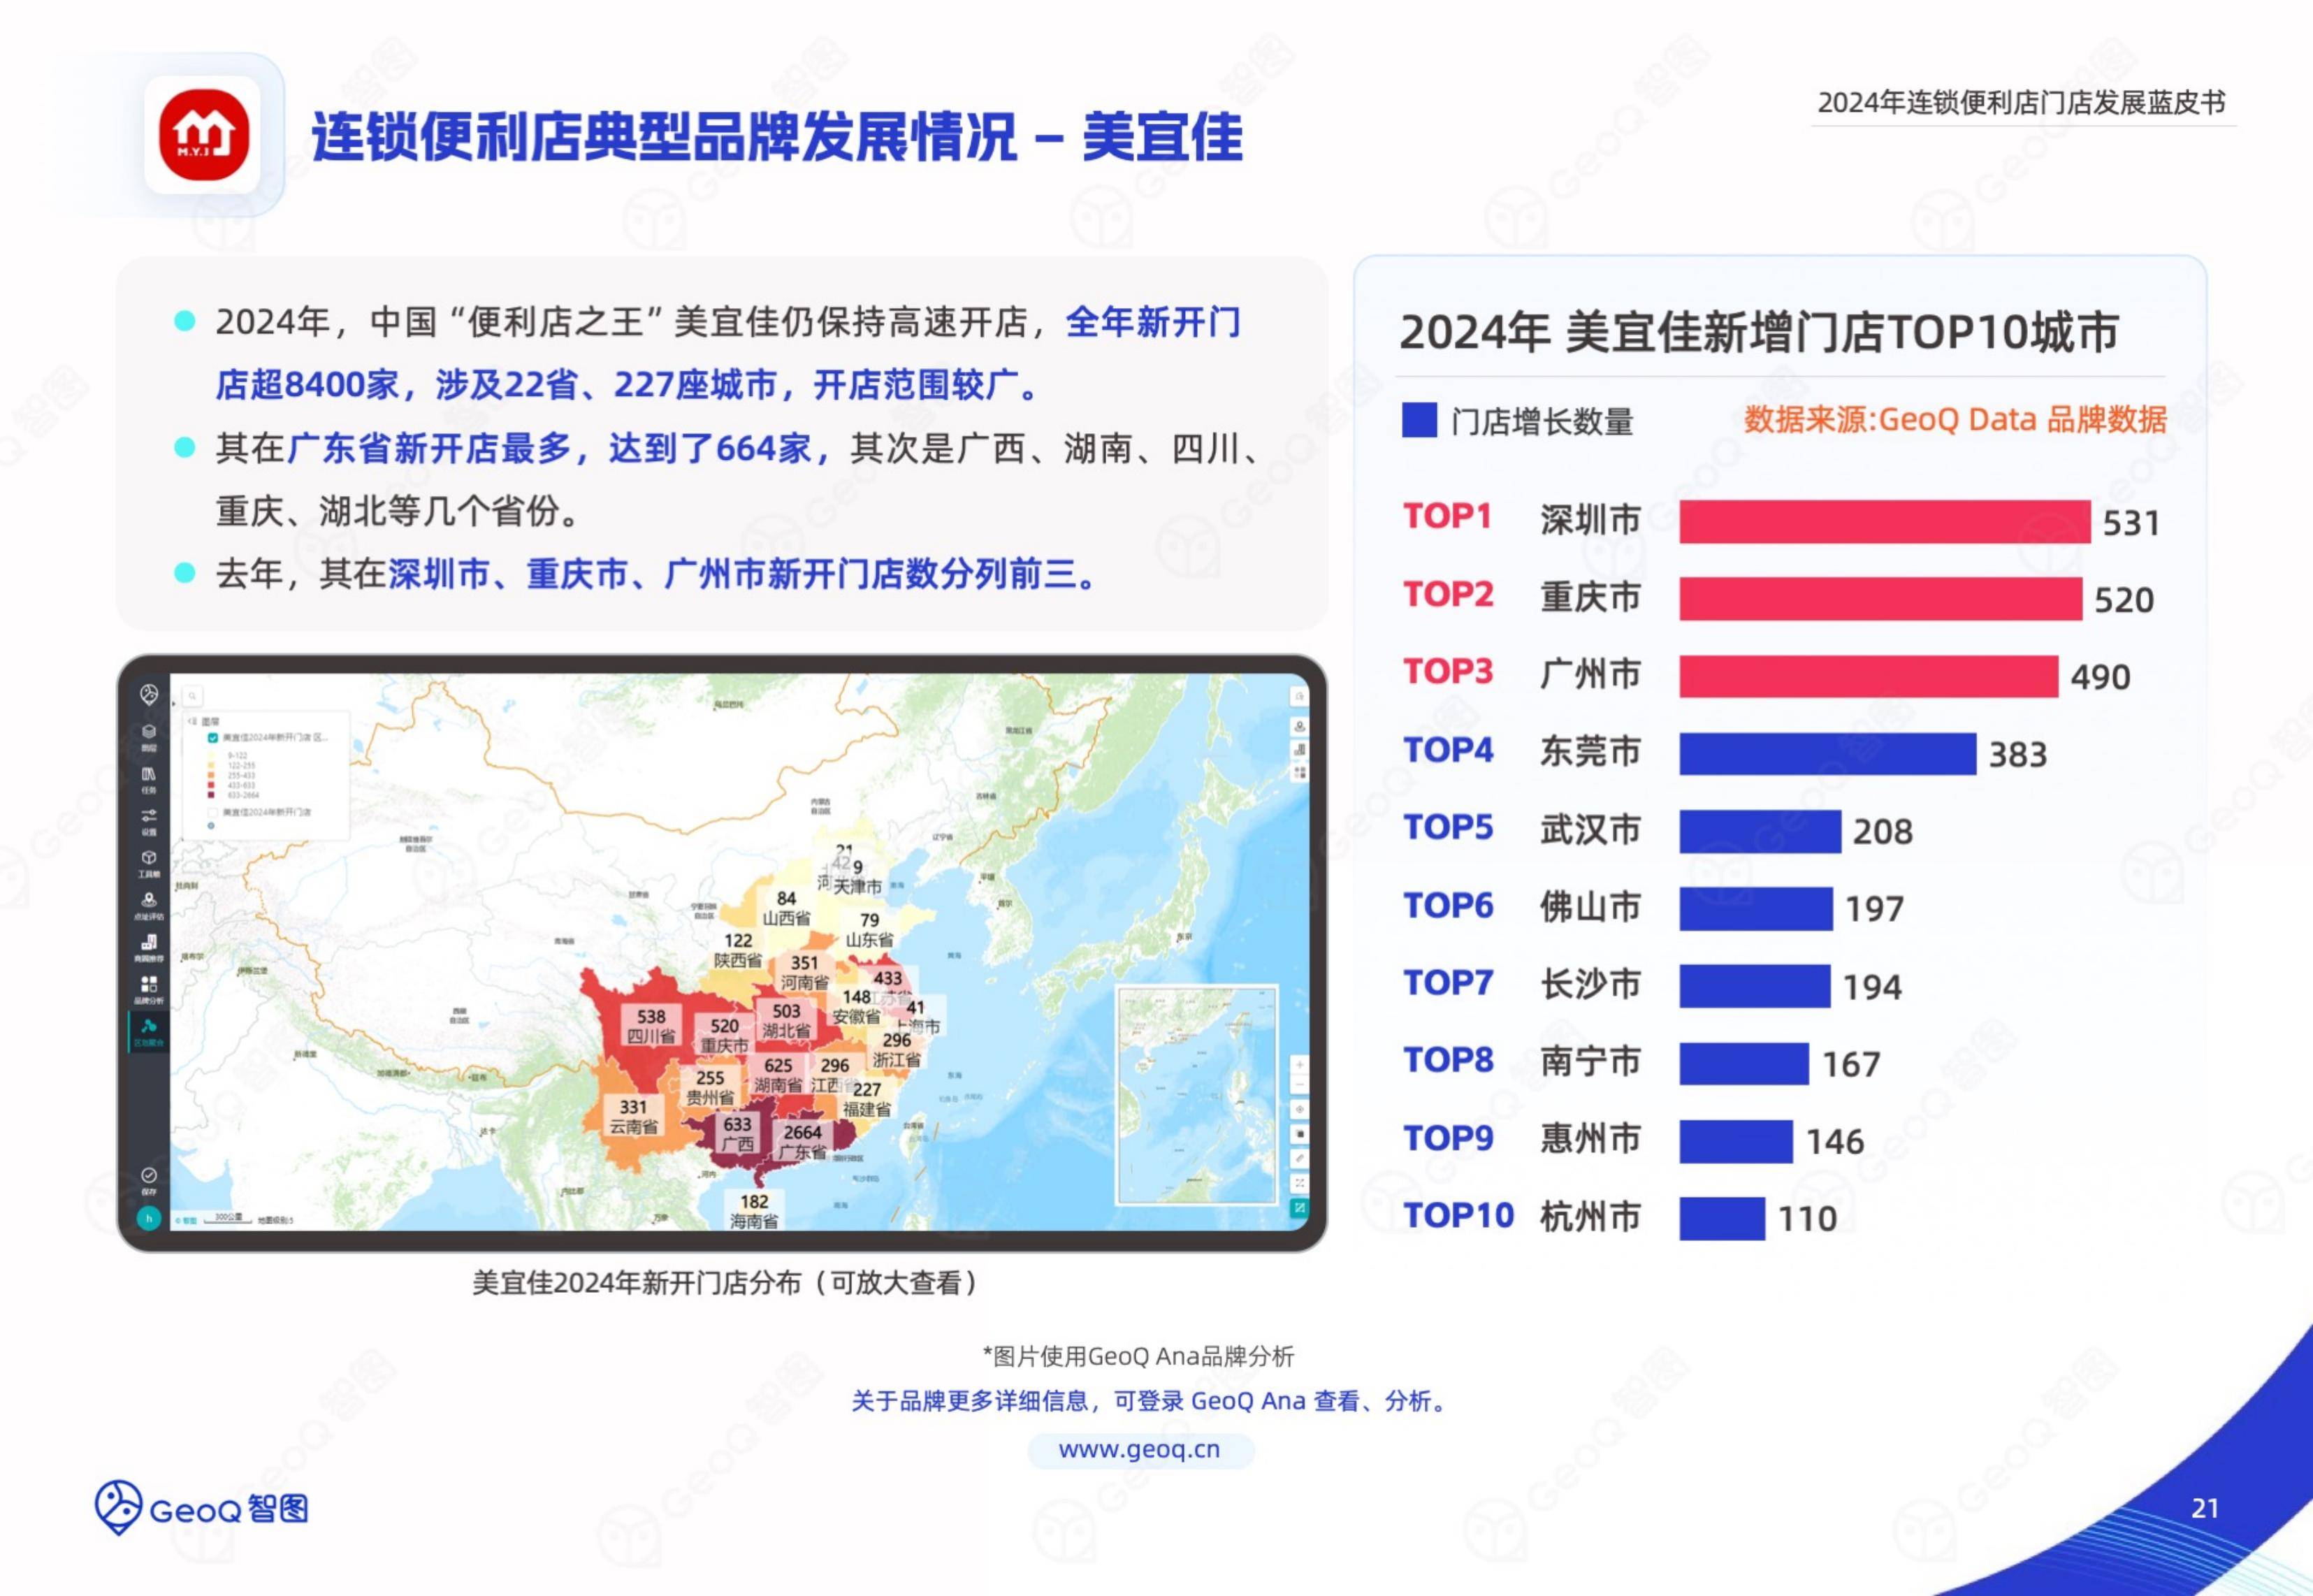Viewport: 2313px width, 1596px height.
Task: Uncheck the 美宜佳2024年新开门店 区 layer checkbox
Action: tap(212, 737)
